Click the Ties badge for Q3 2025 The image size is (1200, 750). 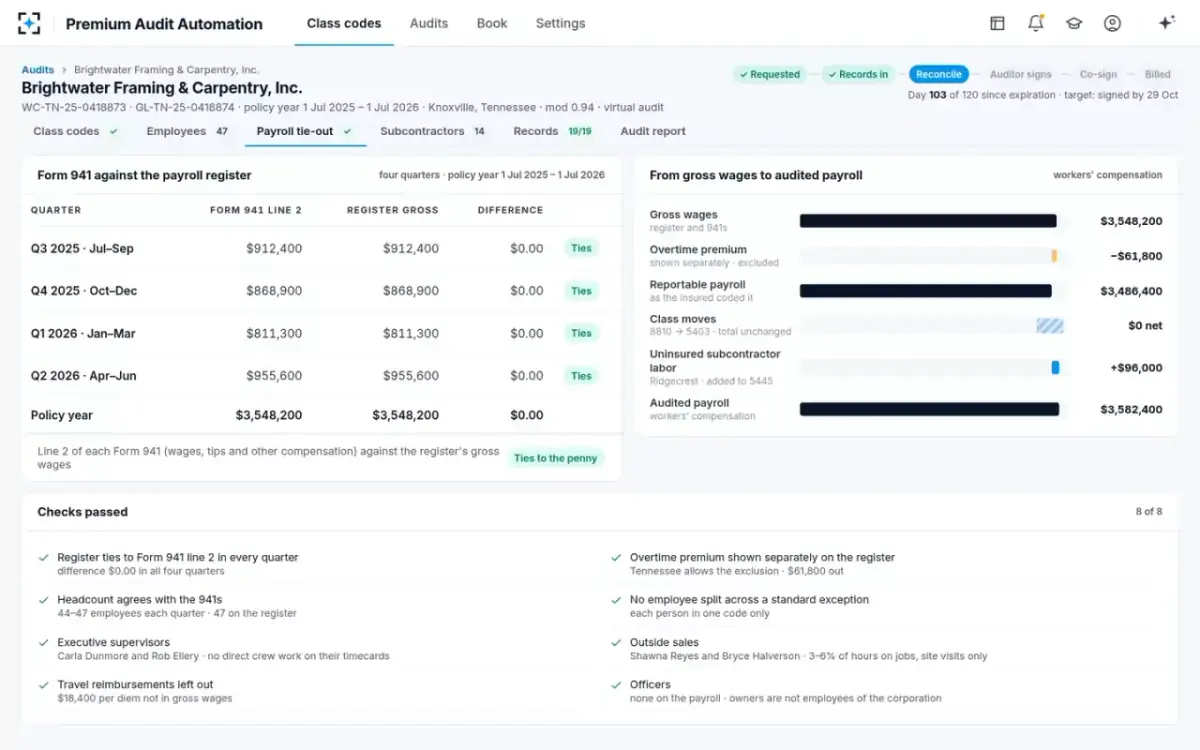[x=581, y=248]
